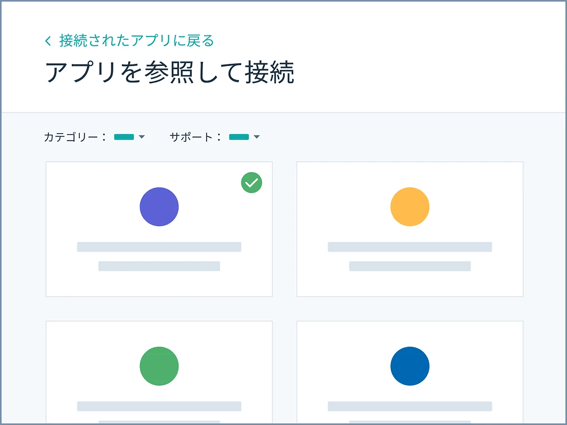
Task: Open the サポート filter dropdown
Action: point(244,137)
